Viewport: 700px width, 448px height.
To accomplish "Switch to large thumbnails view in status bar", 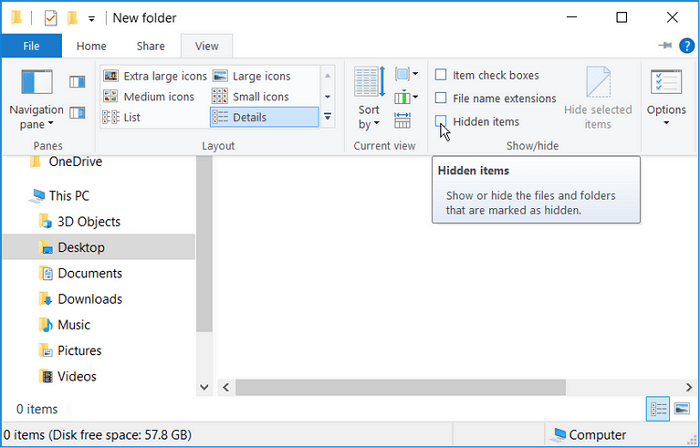I will pos(681,408).
